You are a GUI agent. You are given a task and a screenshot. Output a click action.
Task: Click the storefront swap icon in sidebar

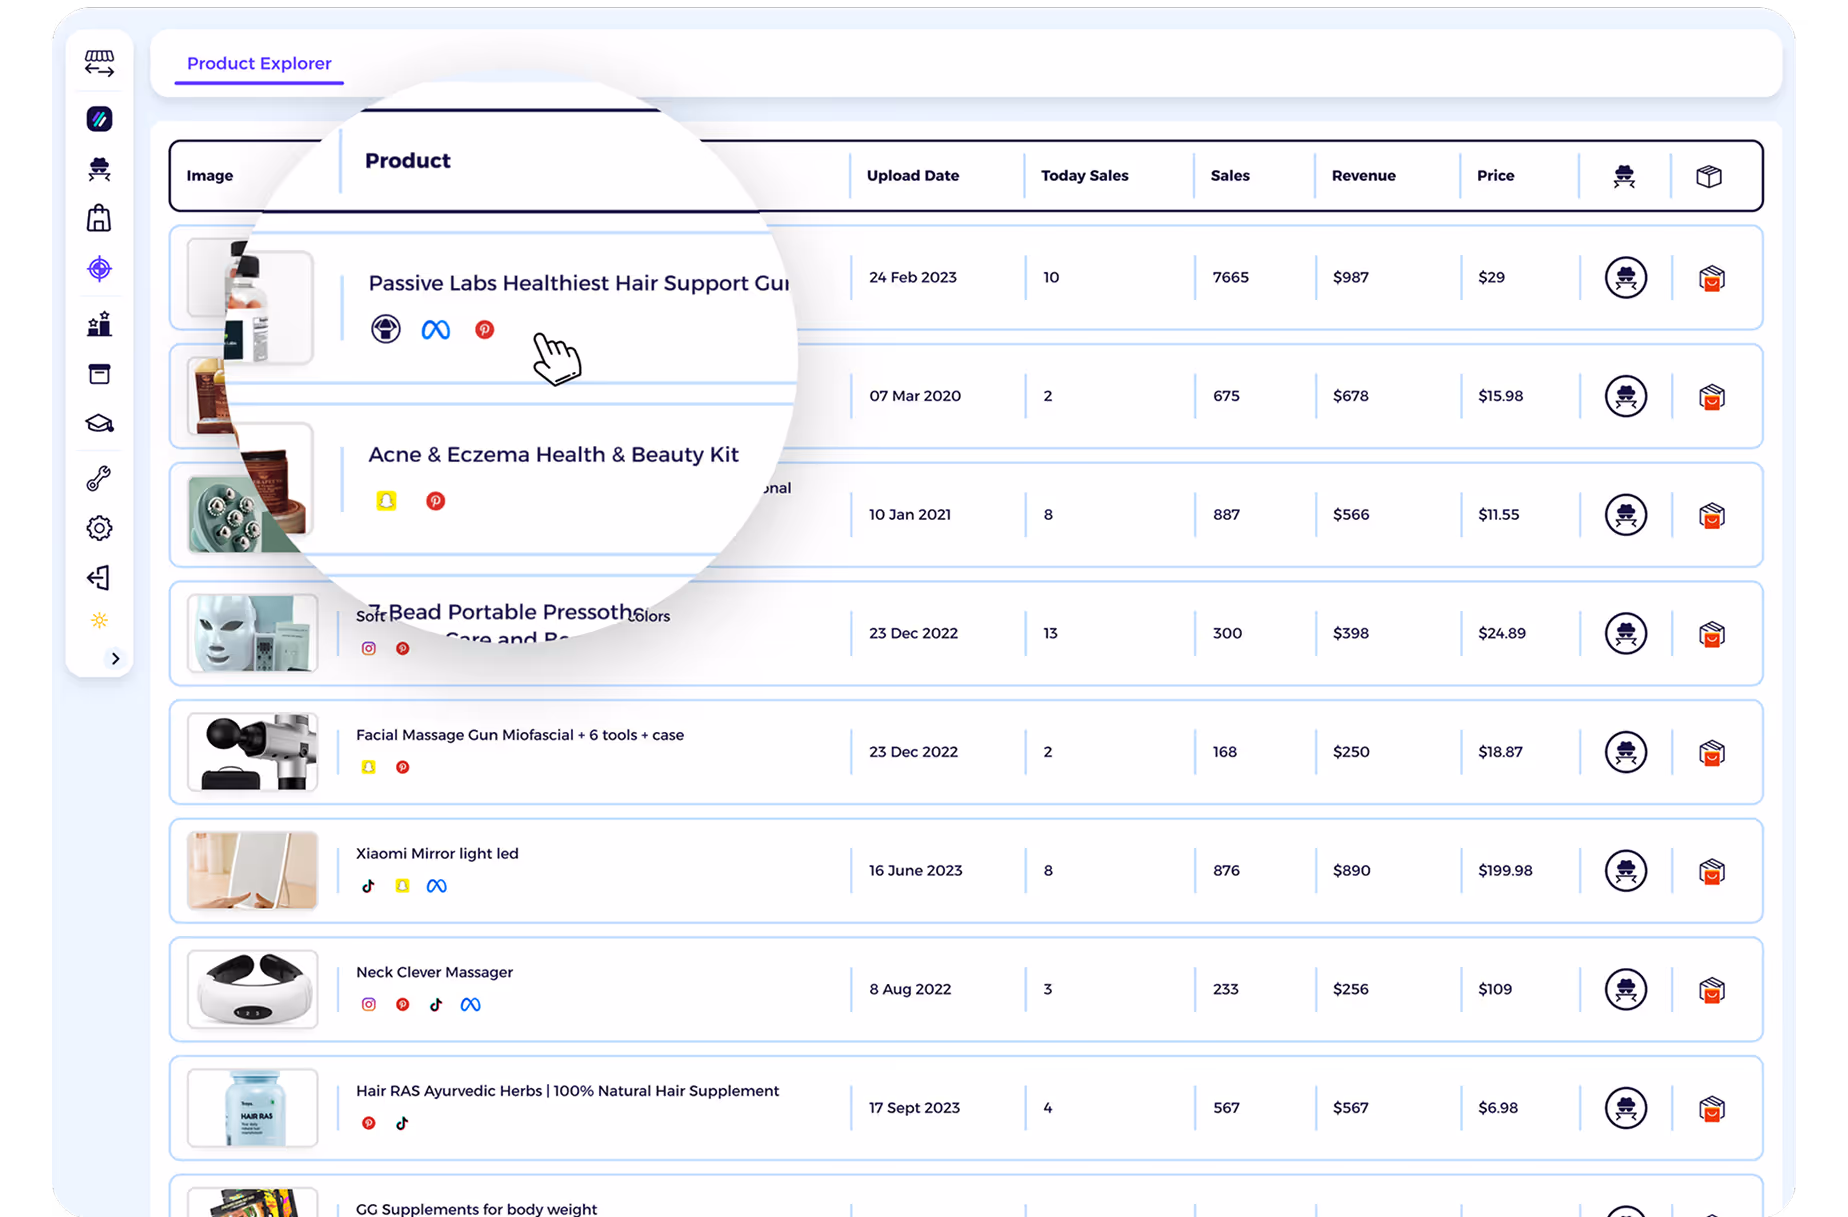[x=99, y=63]
